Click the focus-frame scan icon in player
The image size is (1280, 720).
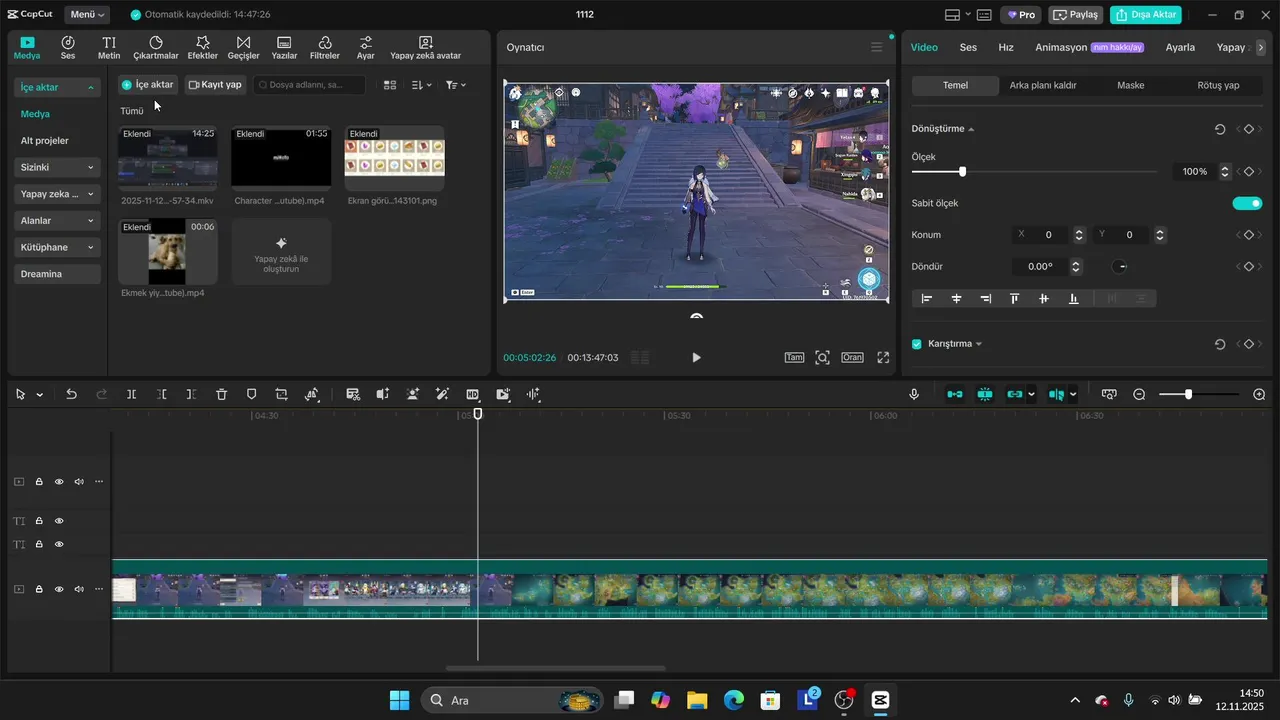point(822,357)
